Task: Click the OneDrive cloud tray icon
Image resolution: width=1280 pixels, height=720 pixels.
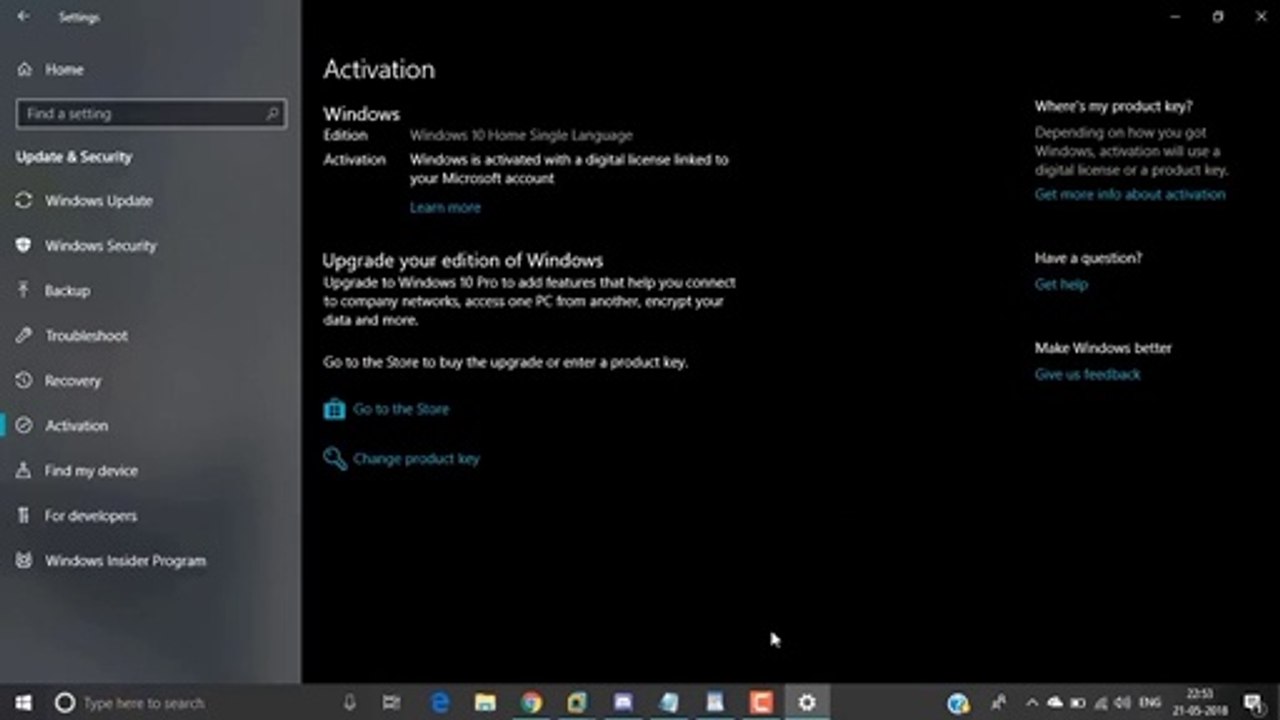Action: coord(1055,703)
